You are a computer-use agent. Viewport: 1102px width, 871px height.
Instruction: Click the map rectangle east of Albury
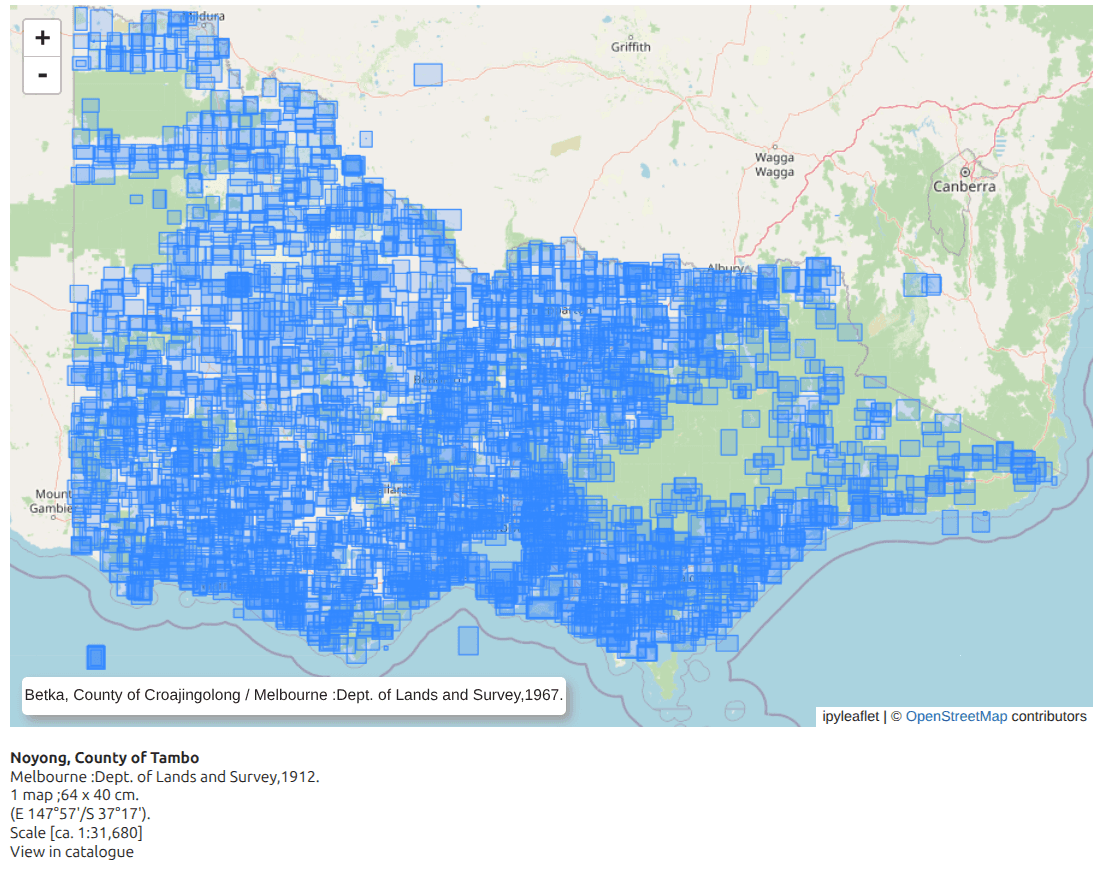(921, 283)
